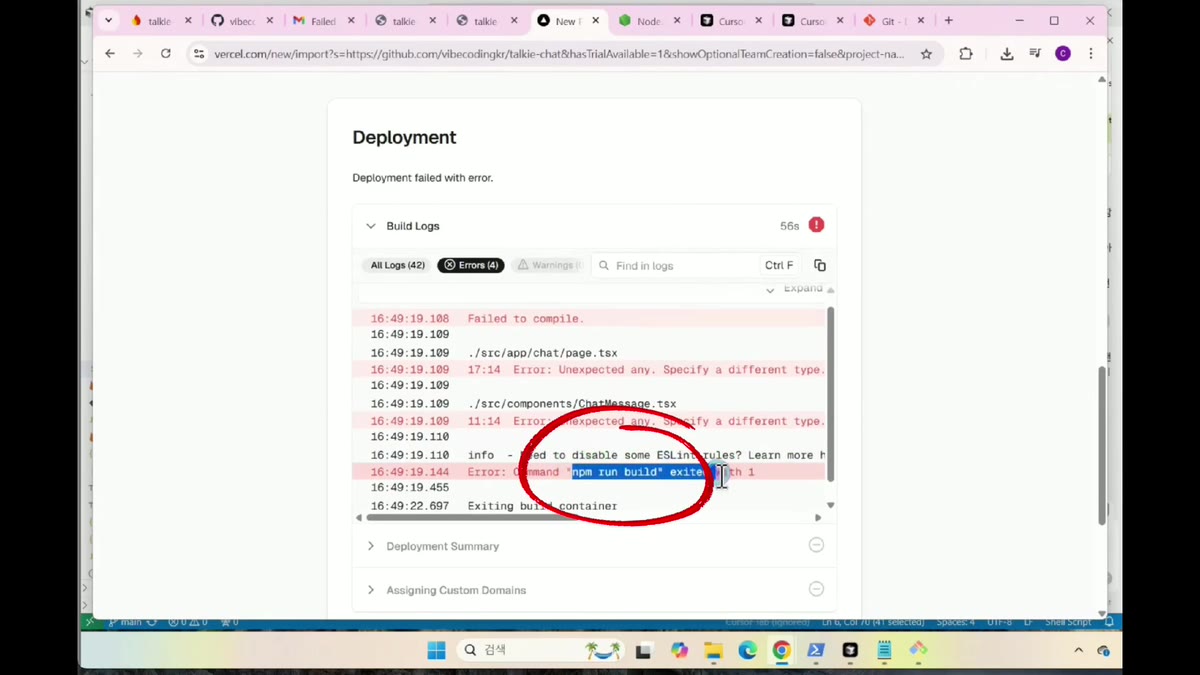Open the Cursor editor taskbar icon
Image resolution: width=1200 pixels, height=675 pixels.
(x=850, y=651)
